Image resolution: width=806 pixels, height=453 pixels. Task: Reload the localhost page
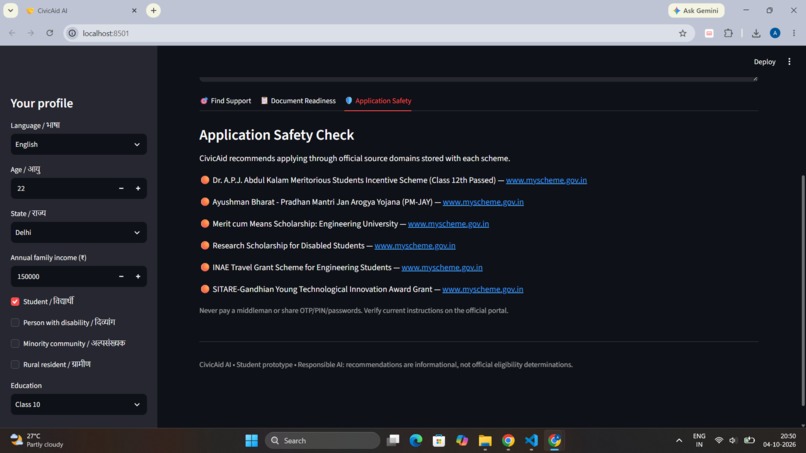pyautogui.click(x=50, y=33)
